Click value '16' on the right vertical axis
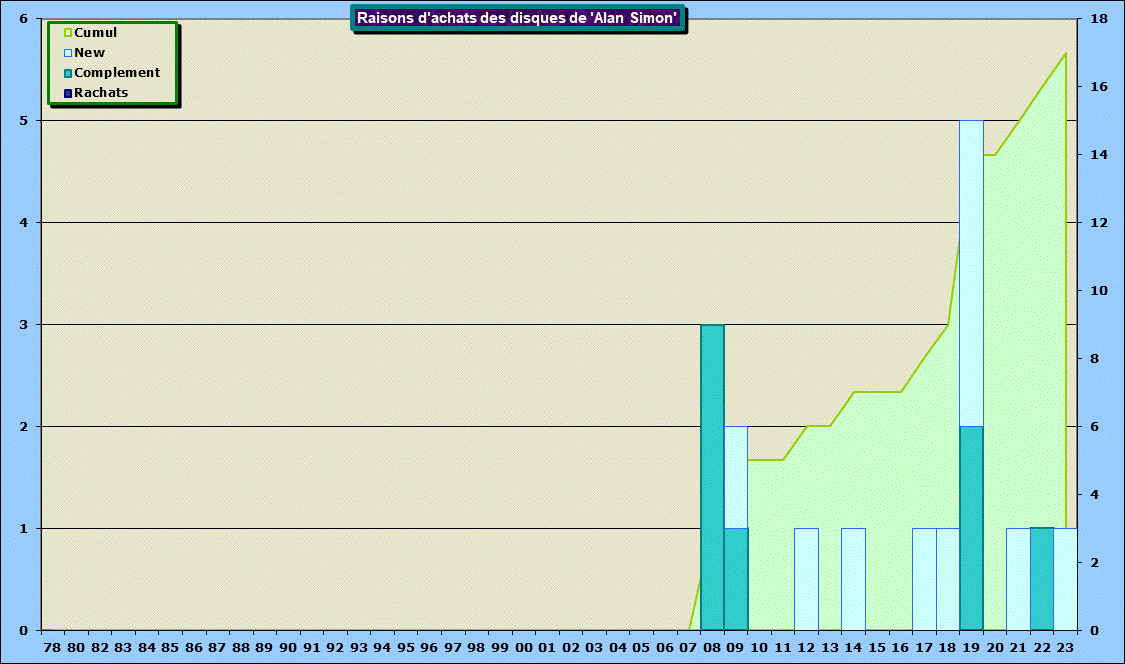This screenshot has width=1125, height=664. 1099,87
